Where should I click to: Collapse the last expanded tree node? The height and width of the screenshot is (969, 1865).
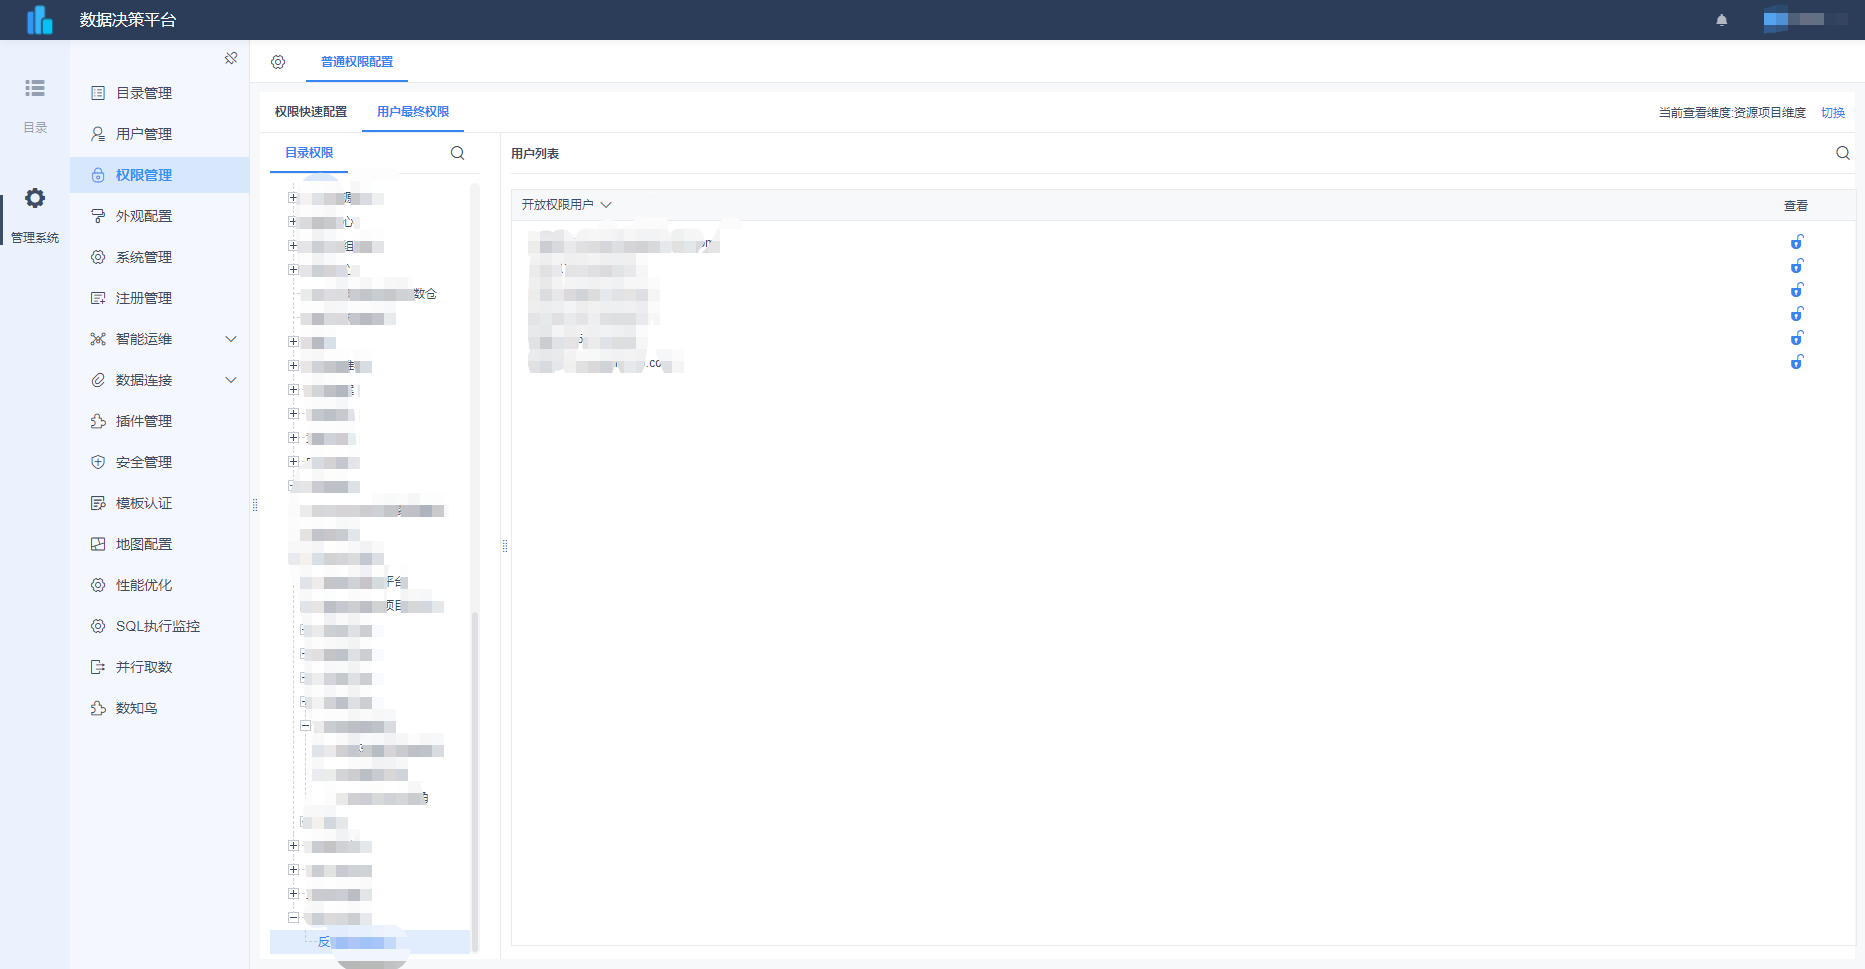pos(293,918)
